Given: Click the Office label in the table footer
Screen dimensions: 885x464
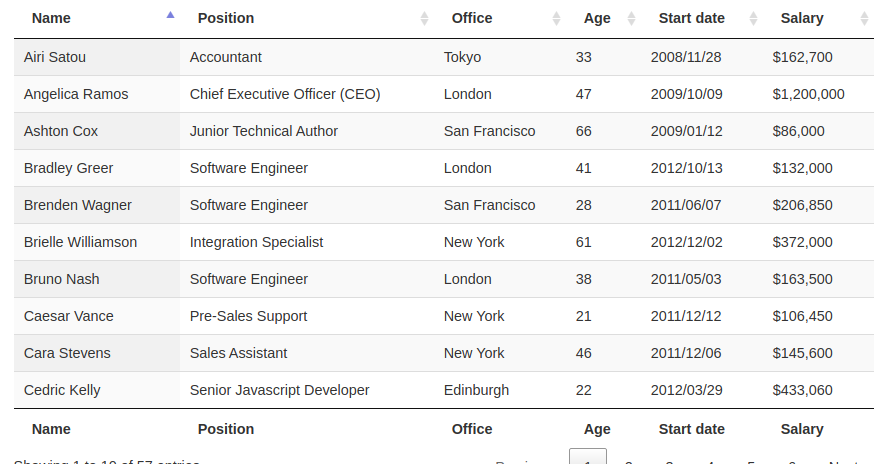Looking at the screenshot, I should 472,429.
